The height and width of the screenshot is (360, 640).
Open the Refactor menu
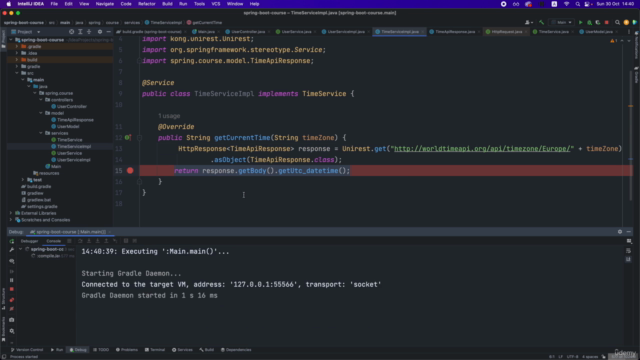147,4
